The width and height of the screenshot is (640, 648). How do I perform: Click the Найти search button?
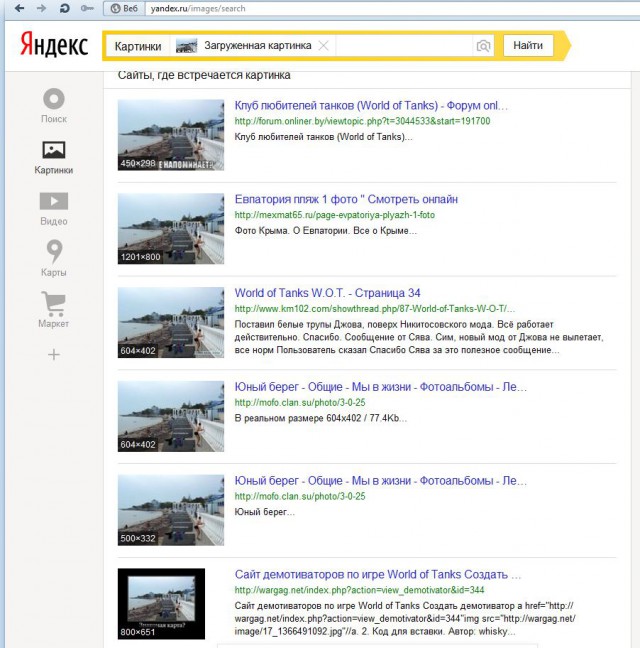click(528, 45)
